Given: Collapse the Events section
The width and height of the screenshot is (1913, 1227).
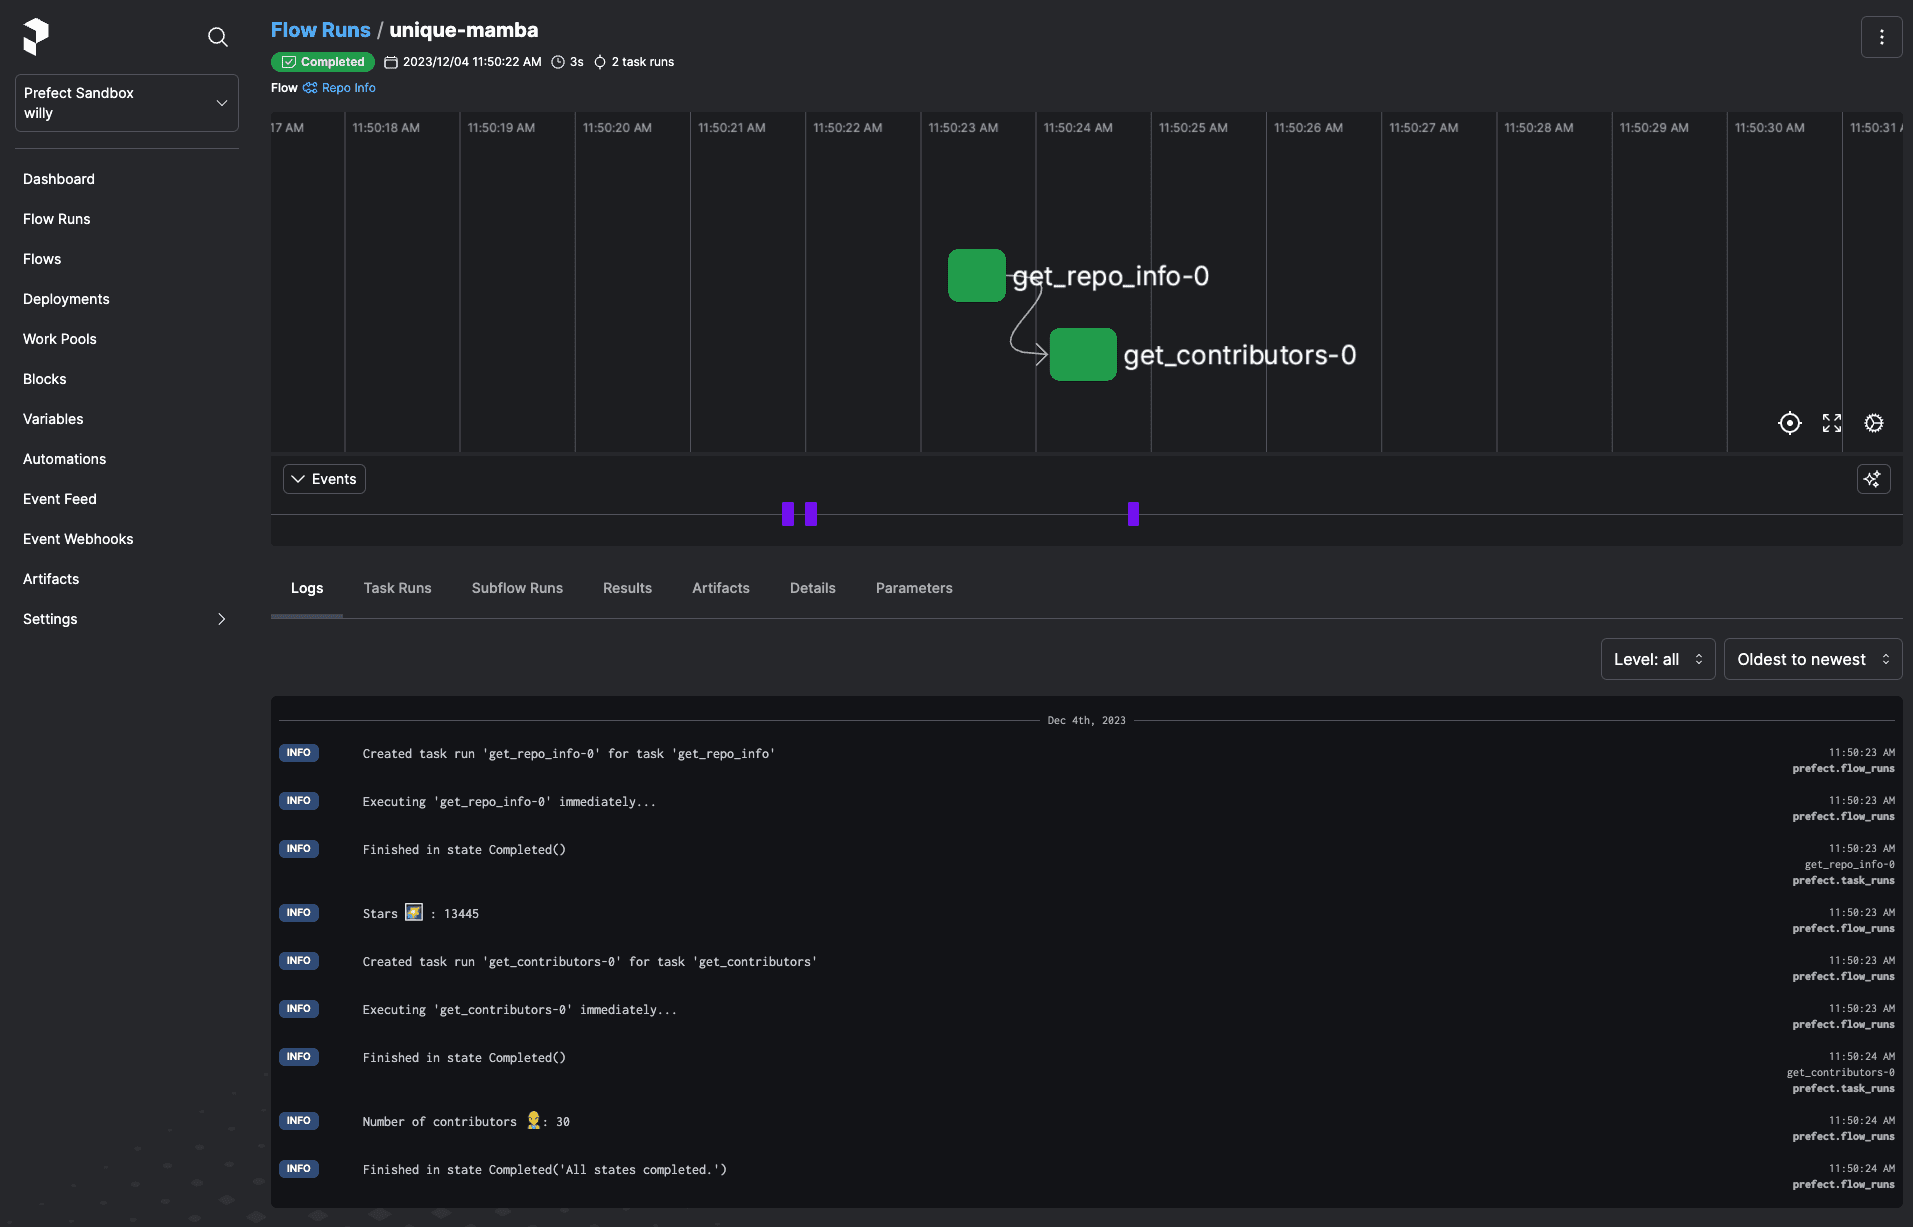Looking at the screenshot, I should (324, 479).
